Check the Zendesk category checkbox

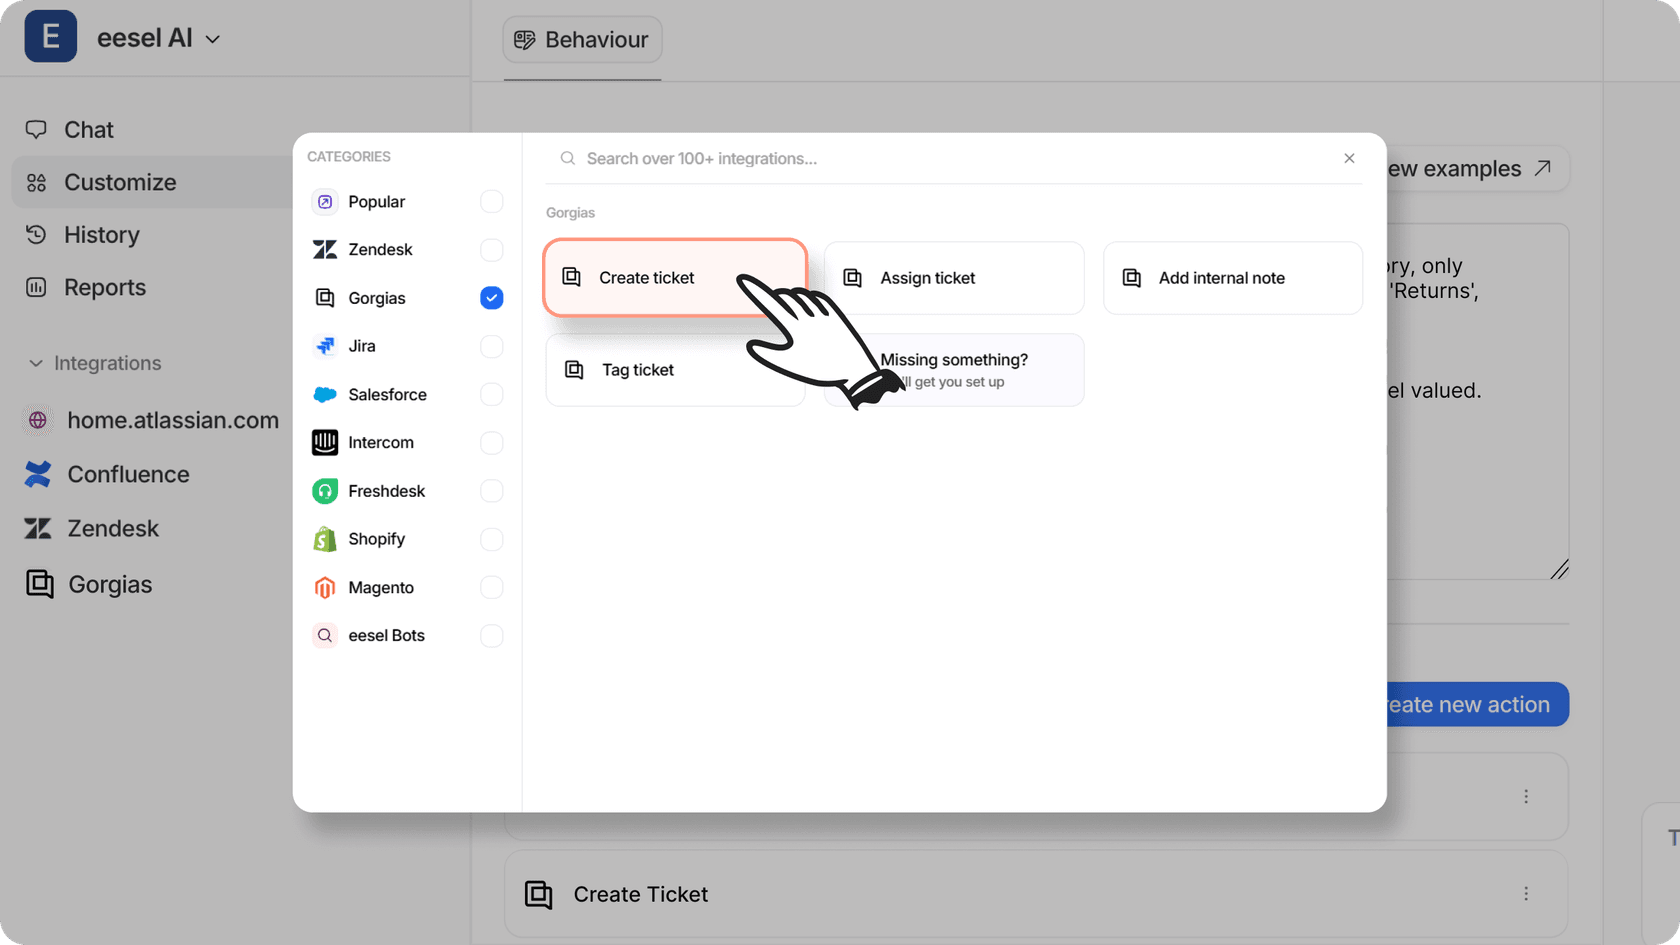coord(492,250)
